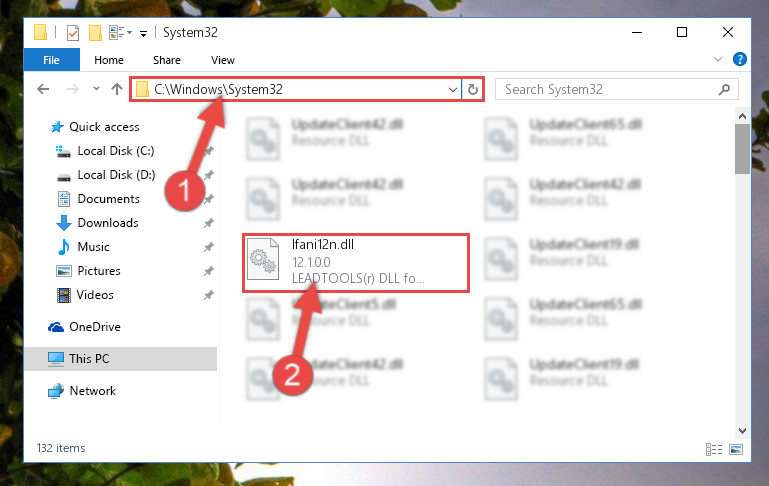Expand the ribbon with the chevron
The height and width of the screenshot is (486, 769).
(x=718, y=59)
